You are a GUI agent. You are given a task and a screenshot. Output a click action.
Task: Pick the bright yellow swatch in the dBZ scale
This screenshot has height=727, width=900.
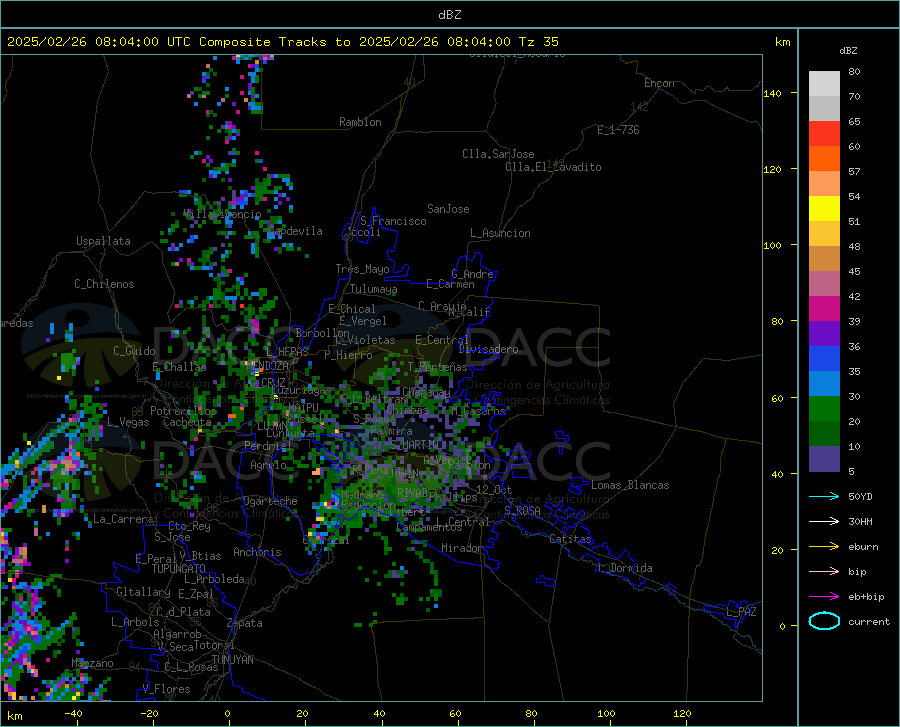[824, 208]
